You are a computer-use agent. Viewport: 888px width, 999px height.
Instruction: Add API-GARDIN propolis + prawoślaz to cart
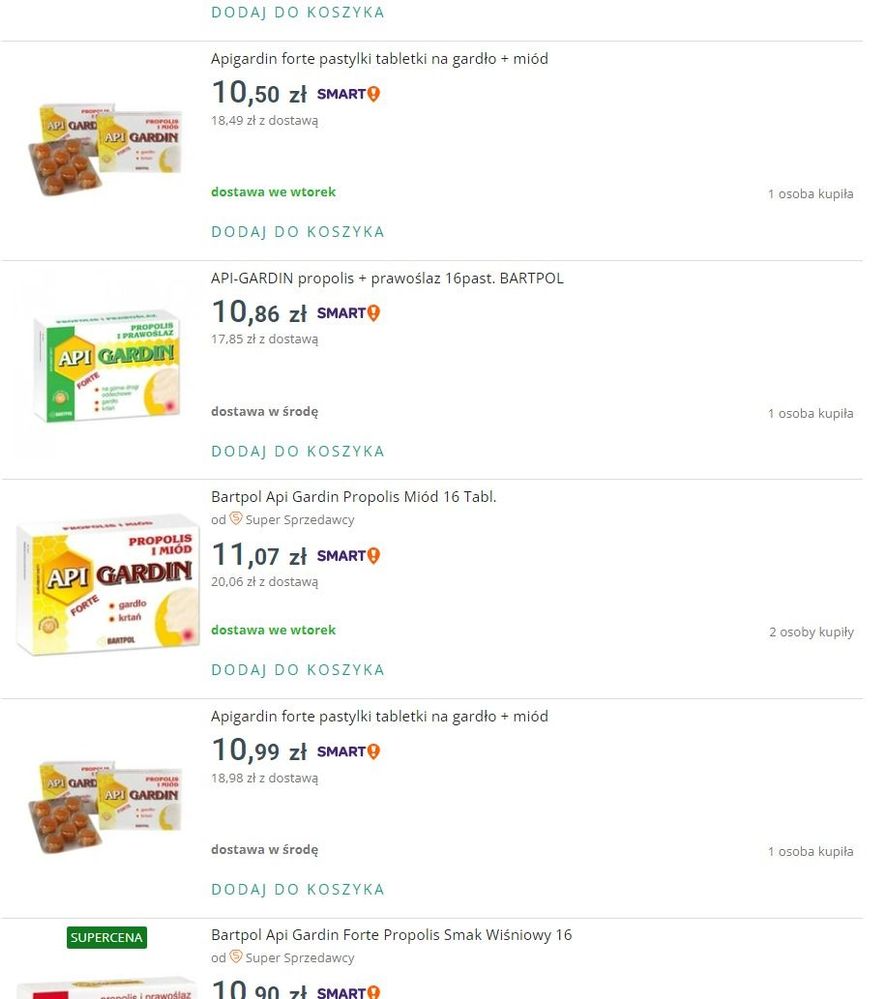click(298, 451)
